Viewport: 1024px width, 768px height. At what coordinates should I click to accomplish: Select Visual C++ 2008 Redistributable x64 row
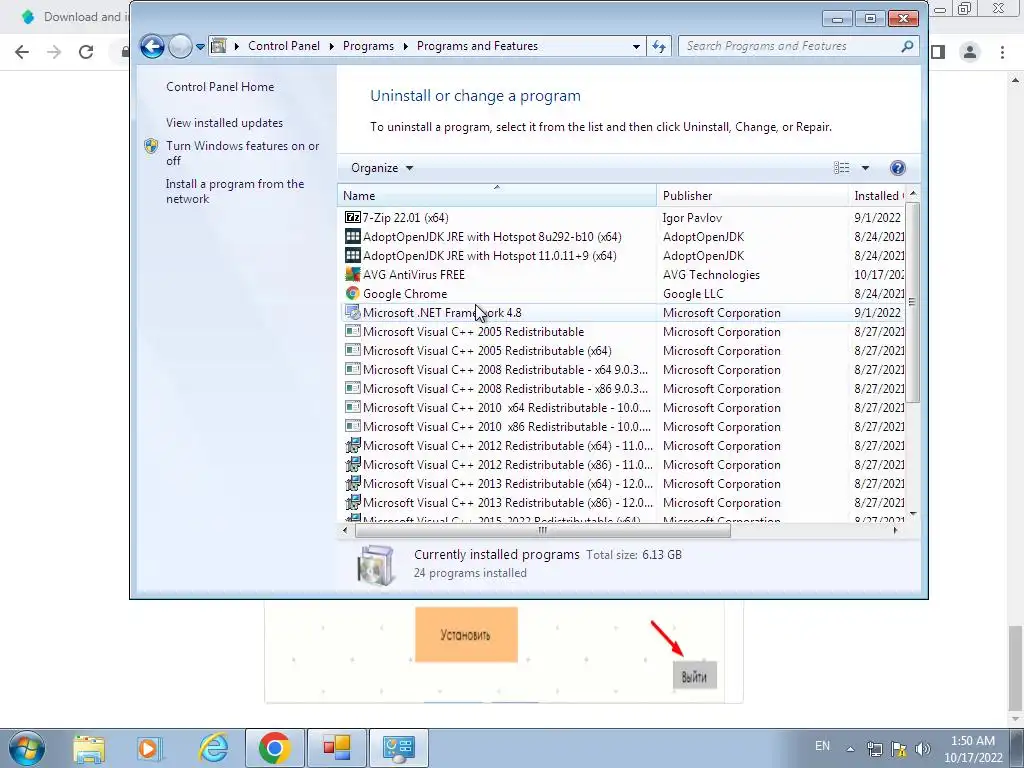[624, 370]
